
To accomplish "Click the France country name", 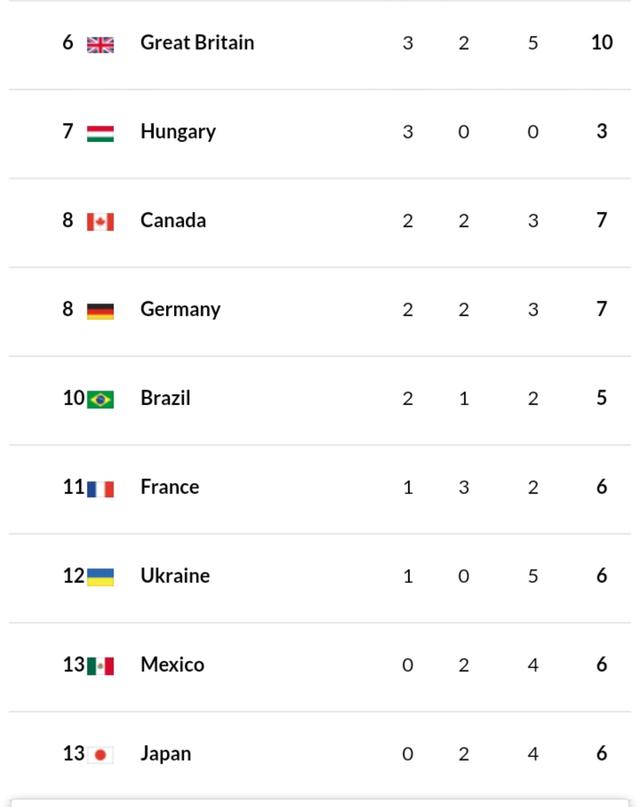I will (169, 487).
